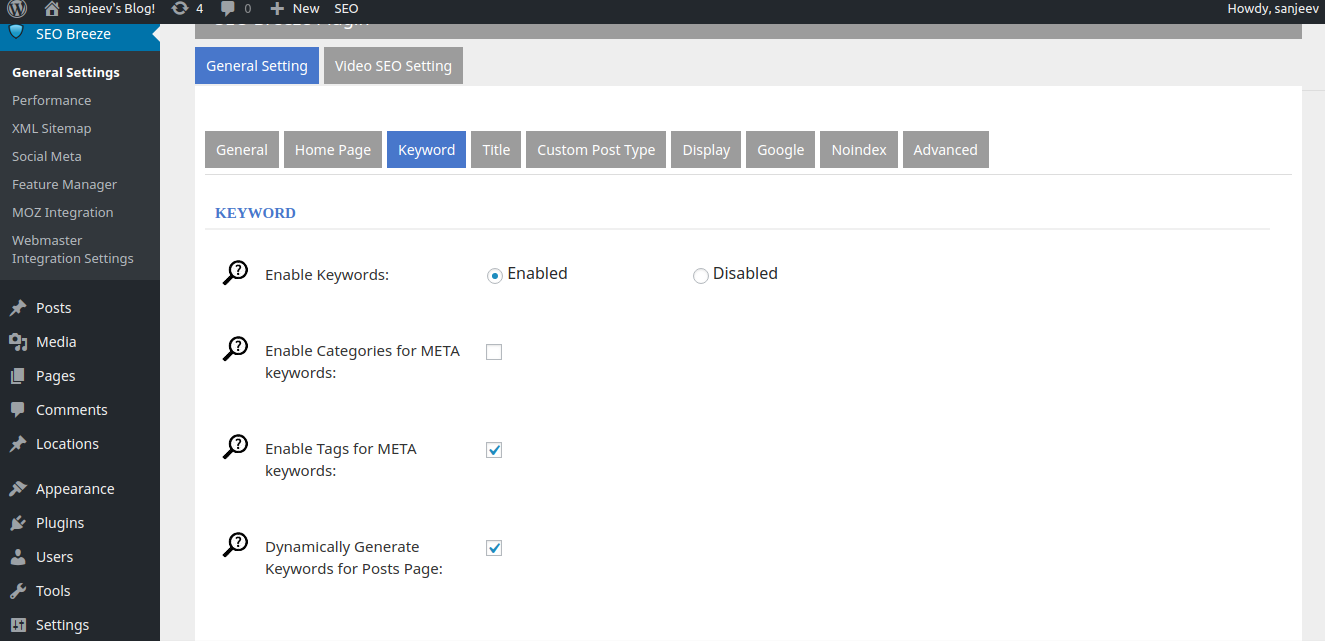Open the comments bubble icon in admin bar
The height and width of the screenshot is (641, 1325).
click(x=228, y=9)
